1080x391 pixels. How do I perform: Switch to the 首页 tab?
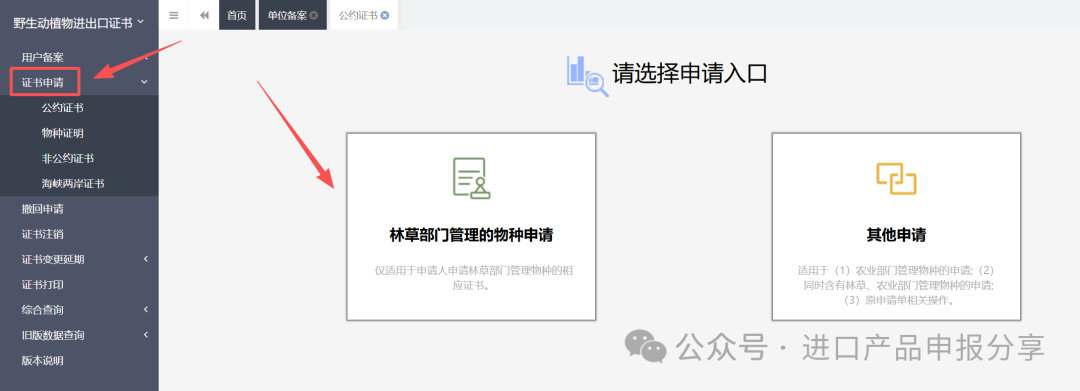click(237, 15)
